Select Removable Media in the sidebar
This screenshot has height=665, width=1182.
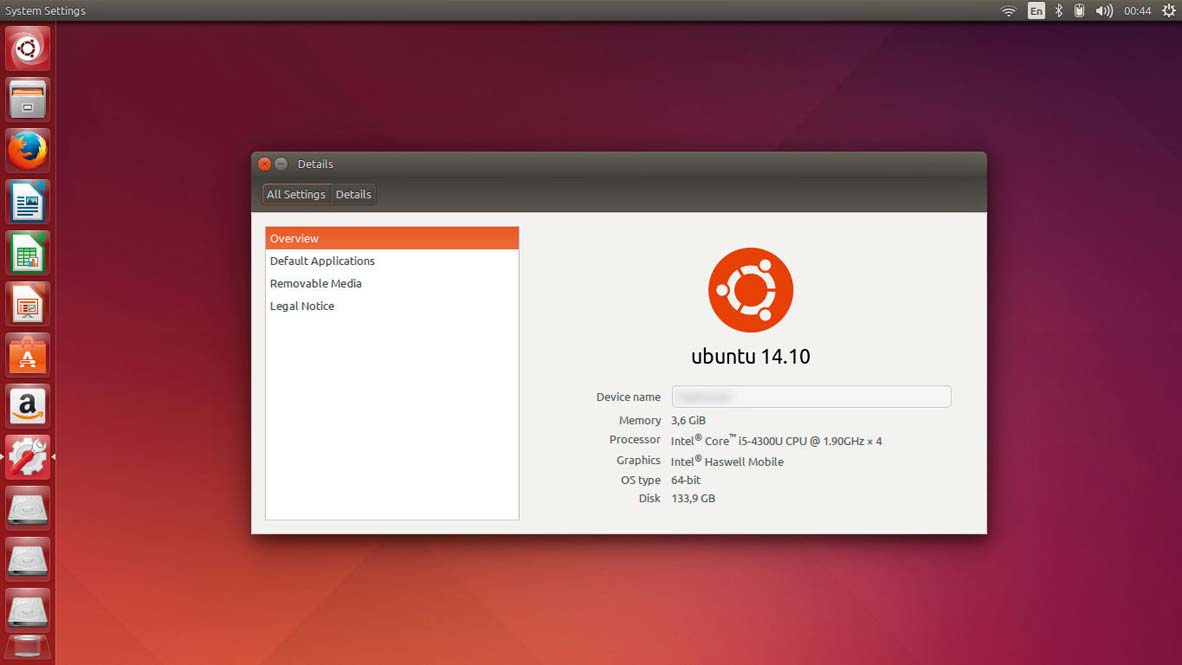pyautogui.click(x=392, y=283)
